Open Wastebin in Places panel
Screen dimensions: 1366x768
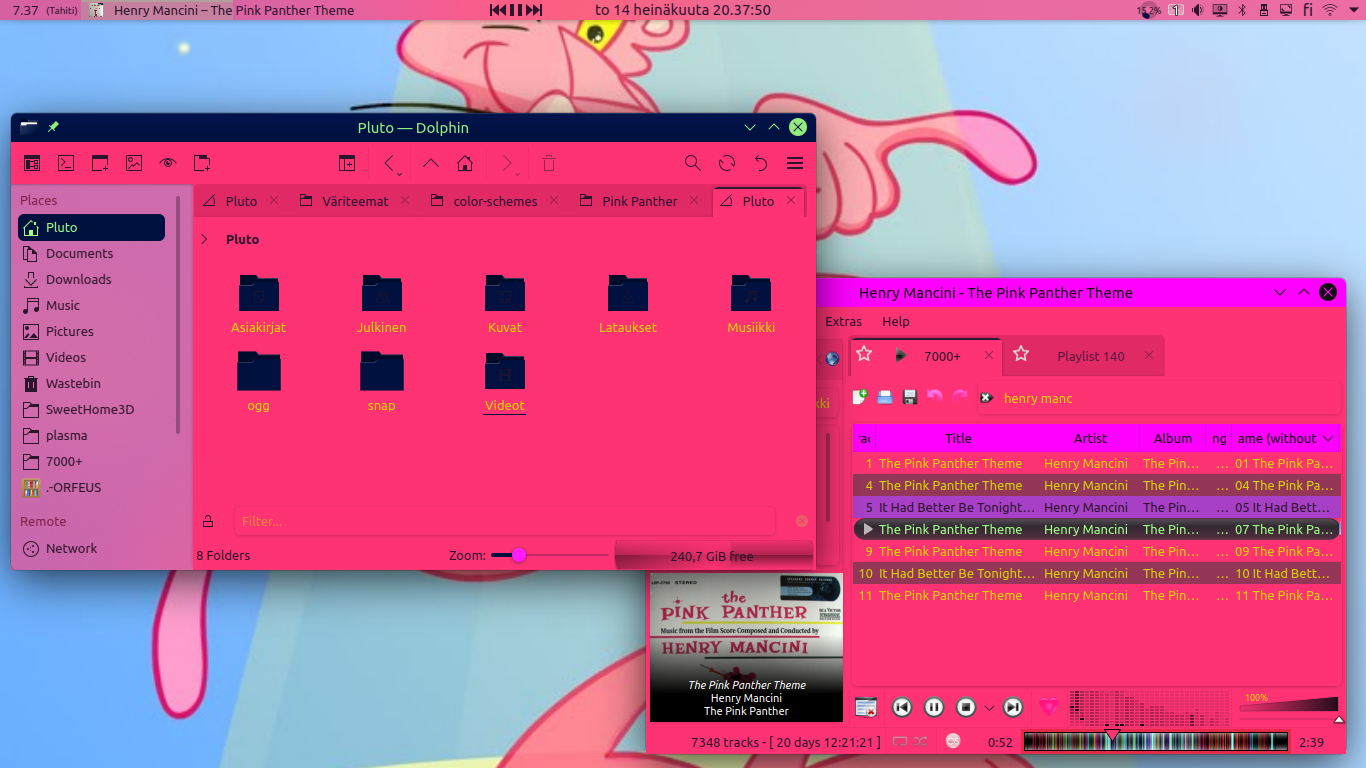pyautogui.click(x=91, y=383)
